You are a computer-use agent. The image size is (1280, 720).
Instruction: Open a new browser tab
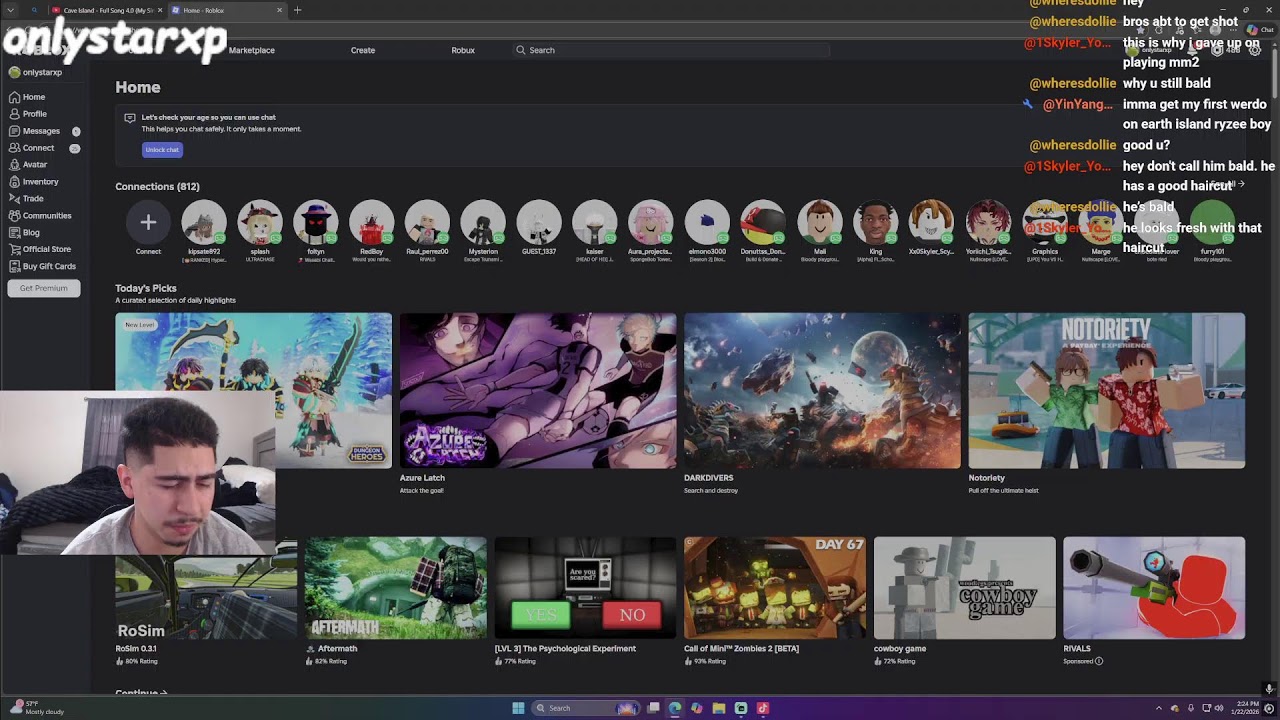click(x=297, y=10)
